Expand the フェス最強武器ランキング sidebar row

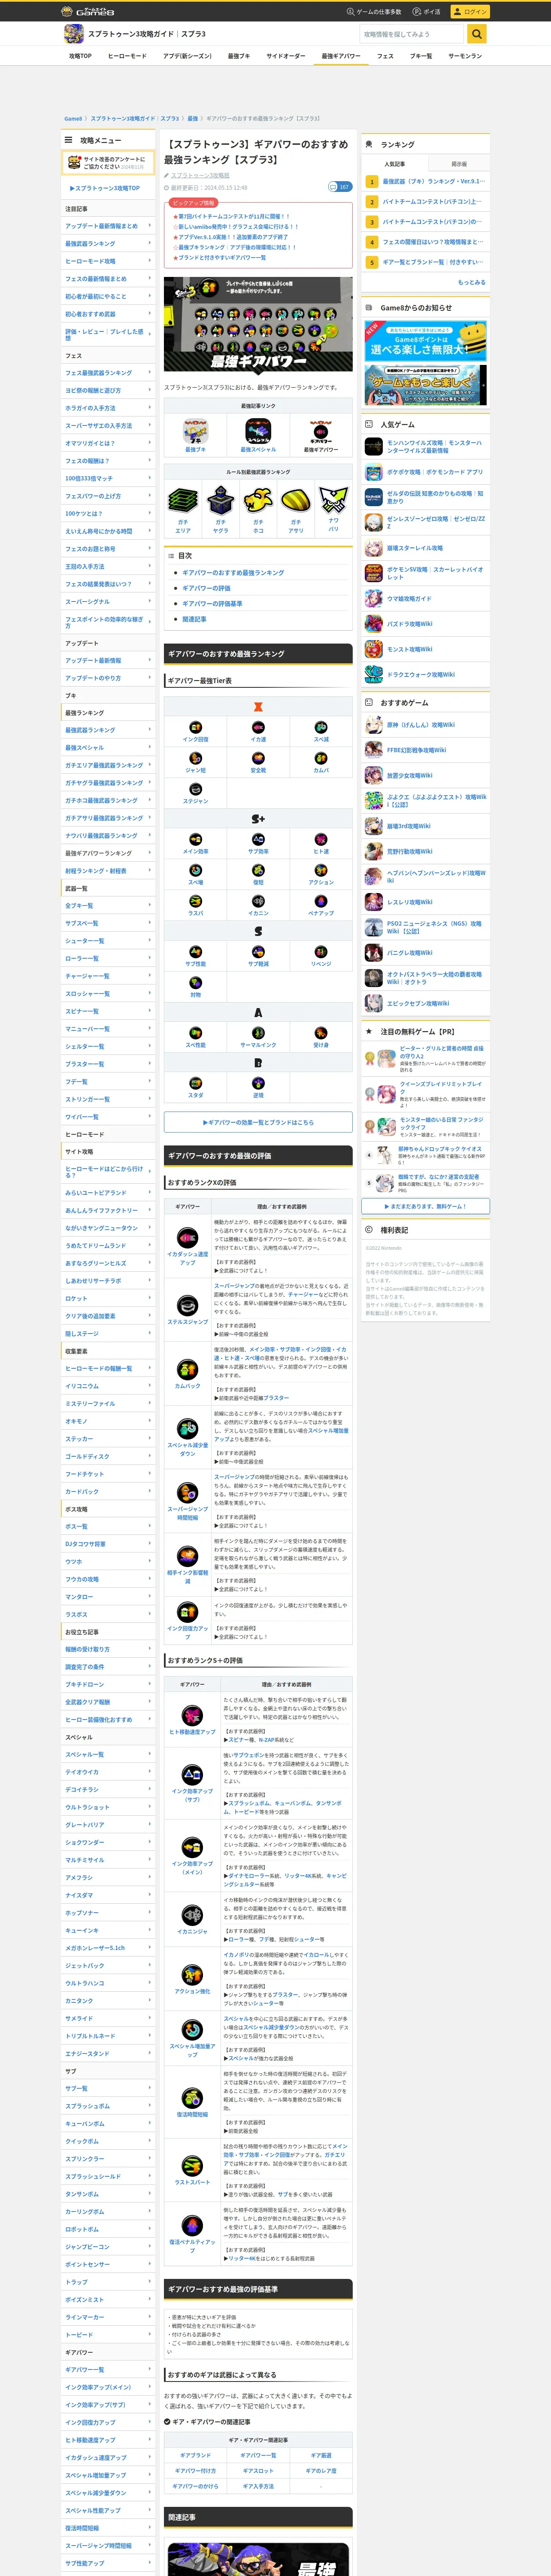(x=108, y=373)
